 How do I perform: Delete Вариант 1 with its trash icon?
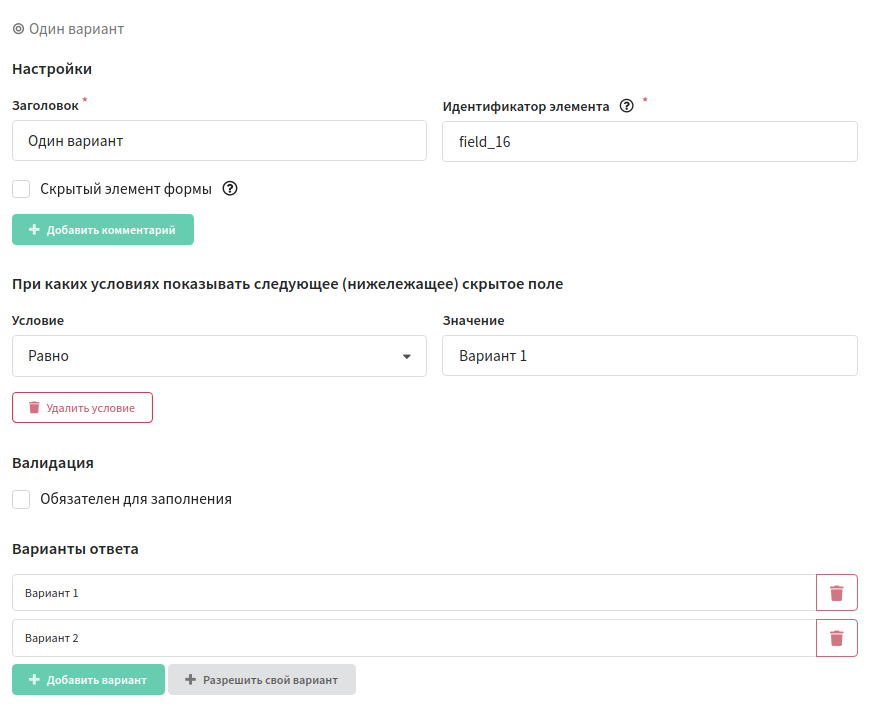tap(836, 593)
